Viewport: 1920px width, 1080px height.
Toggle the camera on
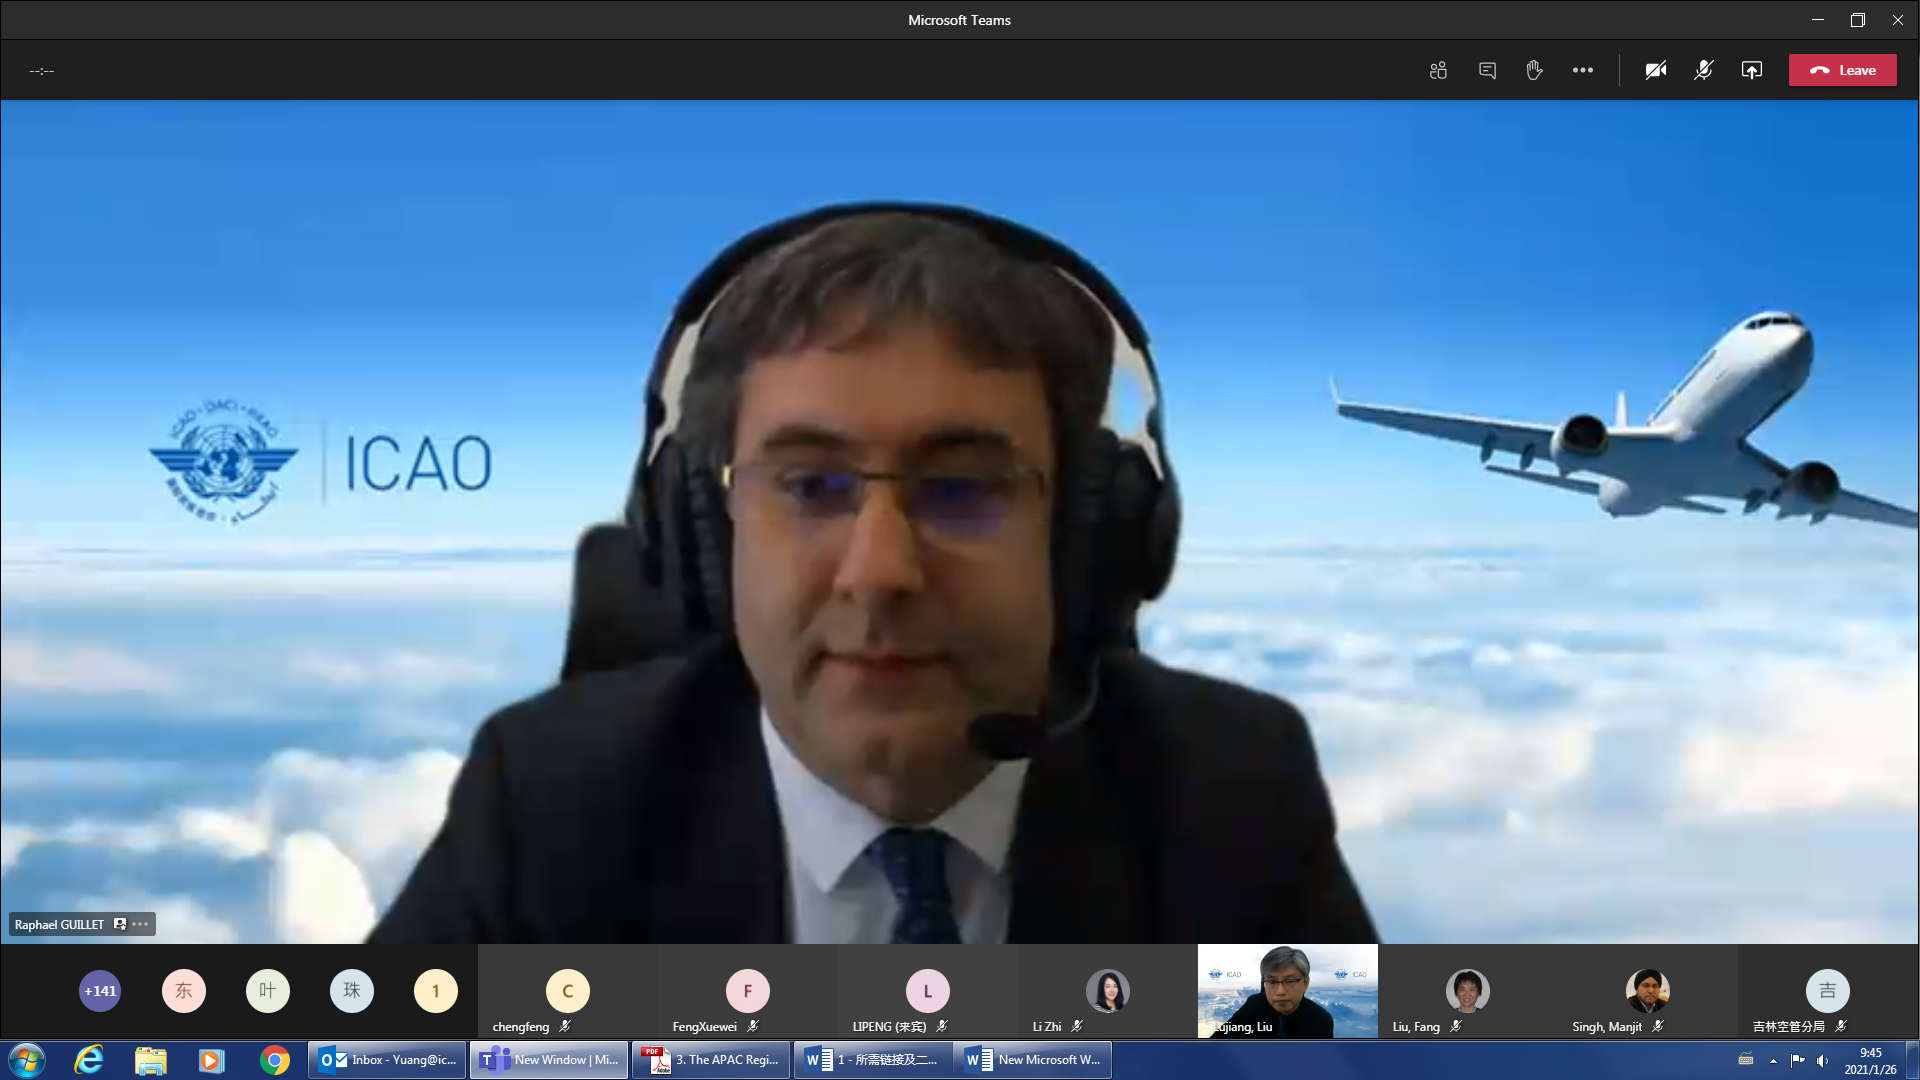(x=1655, y=70)
